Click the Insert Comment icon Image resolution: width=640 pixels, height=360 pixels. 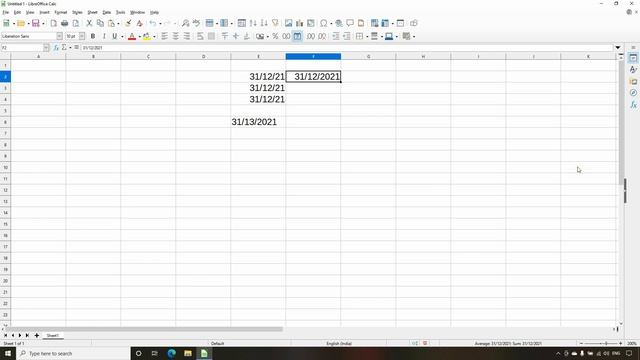350,23
